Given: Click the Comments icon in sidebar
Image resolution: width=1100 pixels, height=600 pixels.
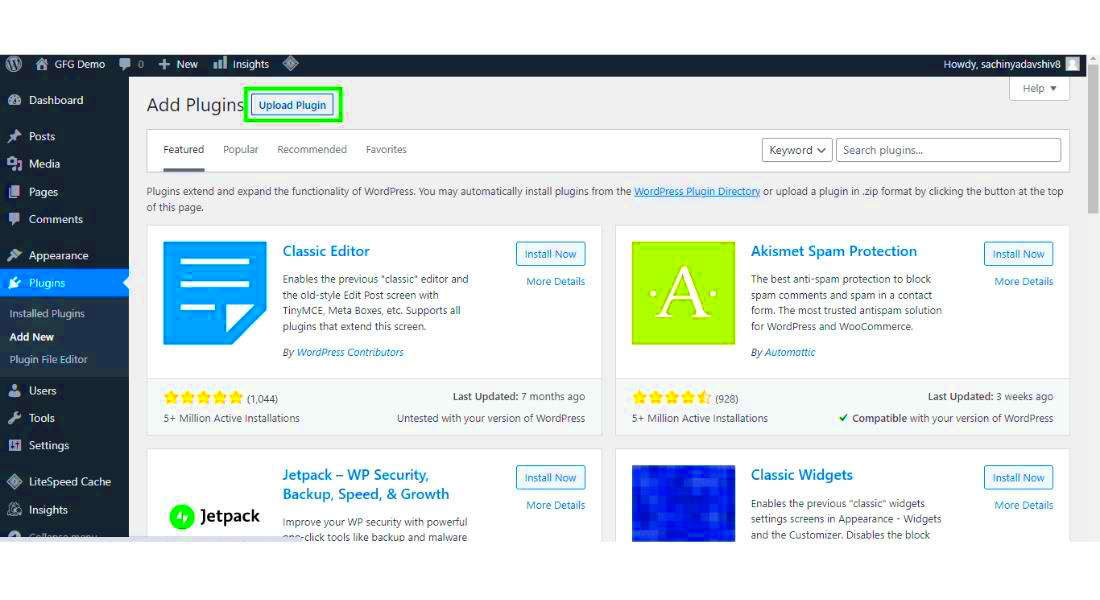Looking at the screenshot, I should pos(15,219).
